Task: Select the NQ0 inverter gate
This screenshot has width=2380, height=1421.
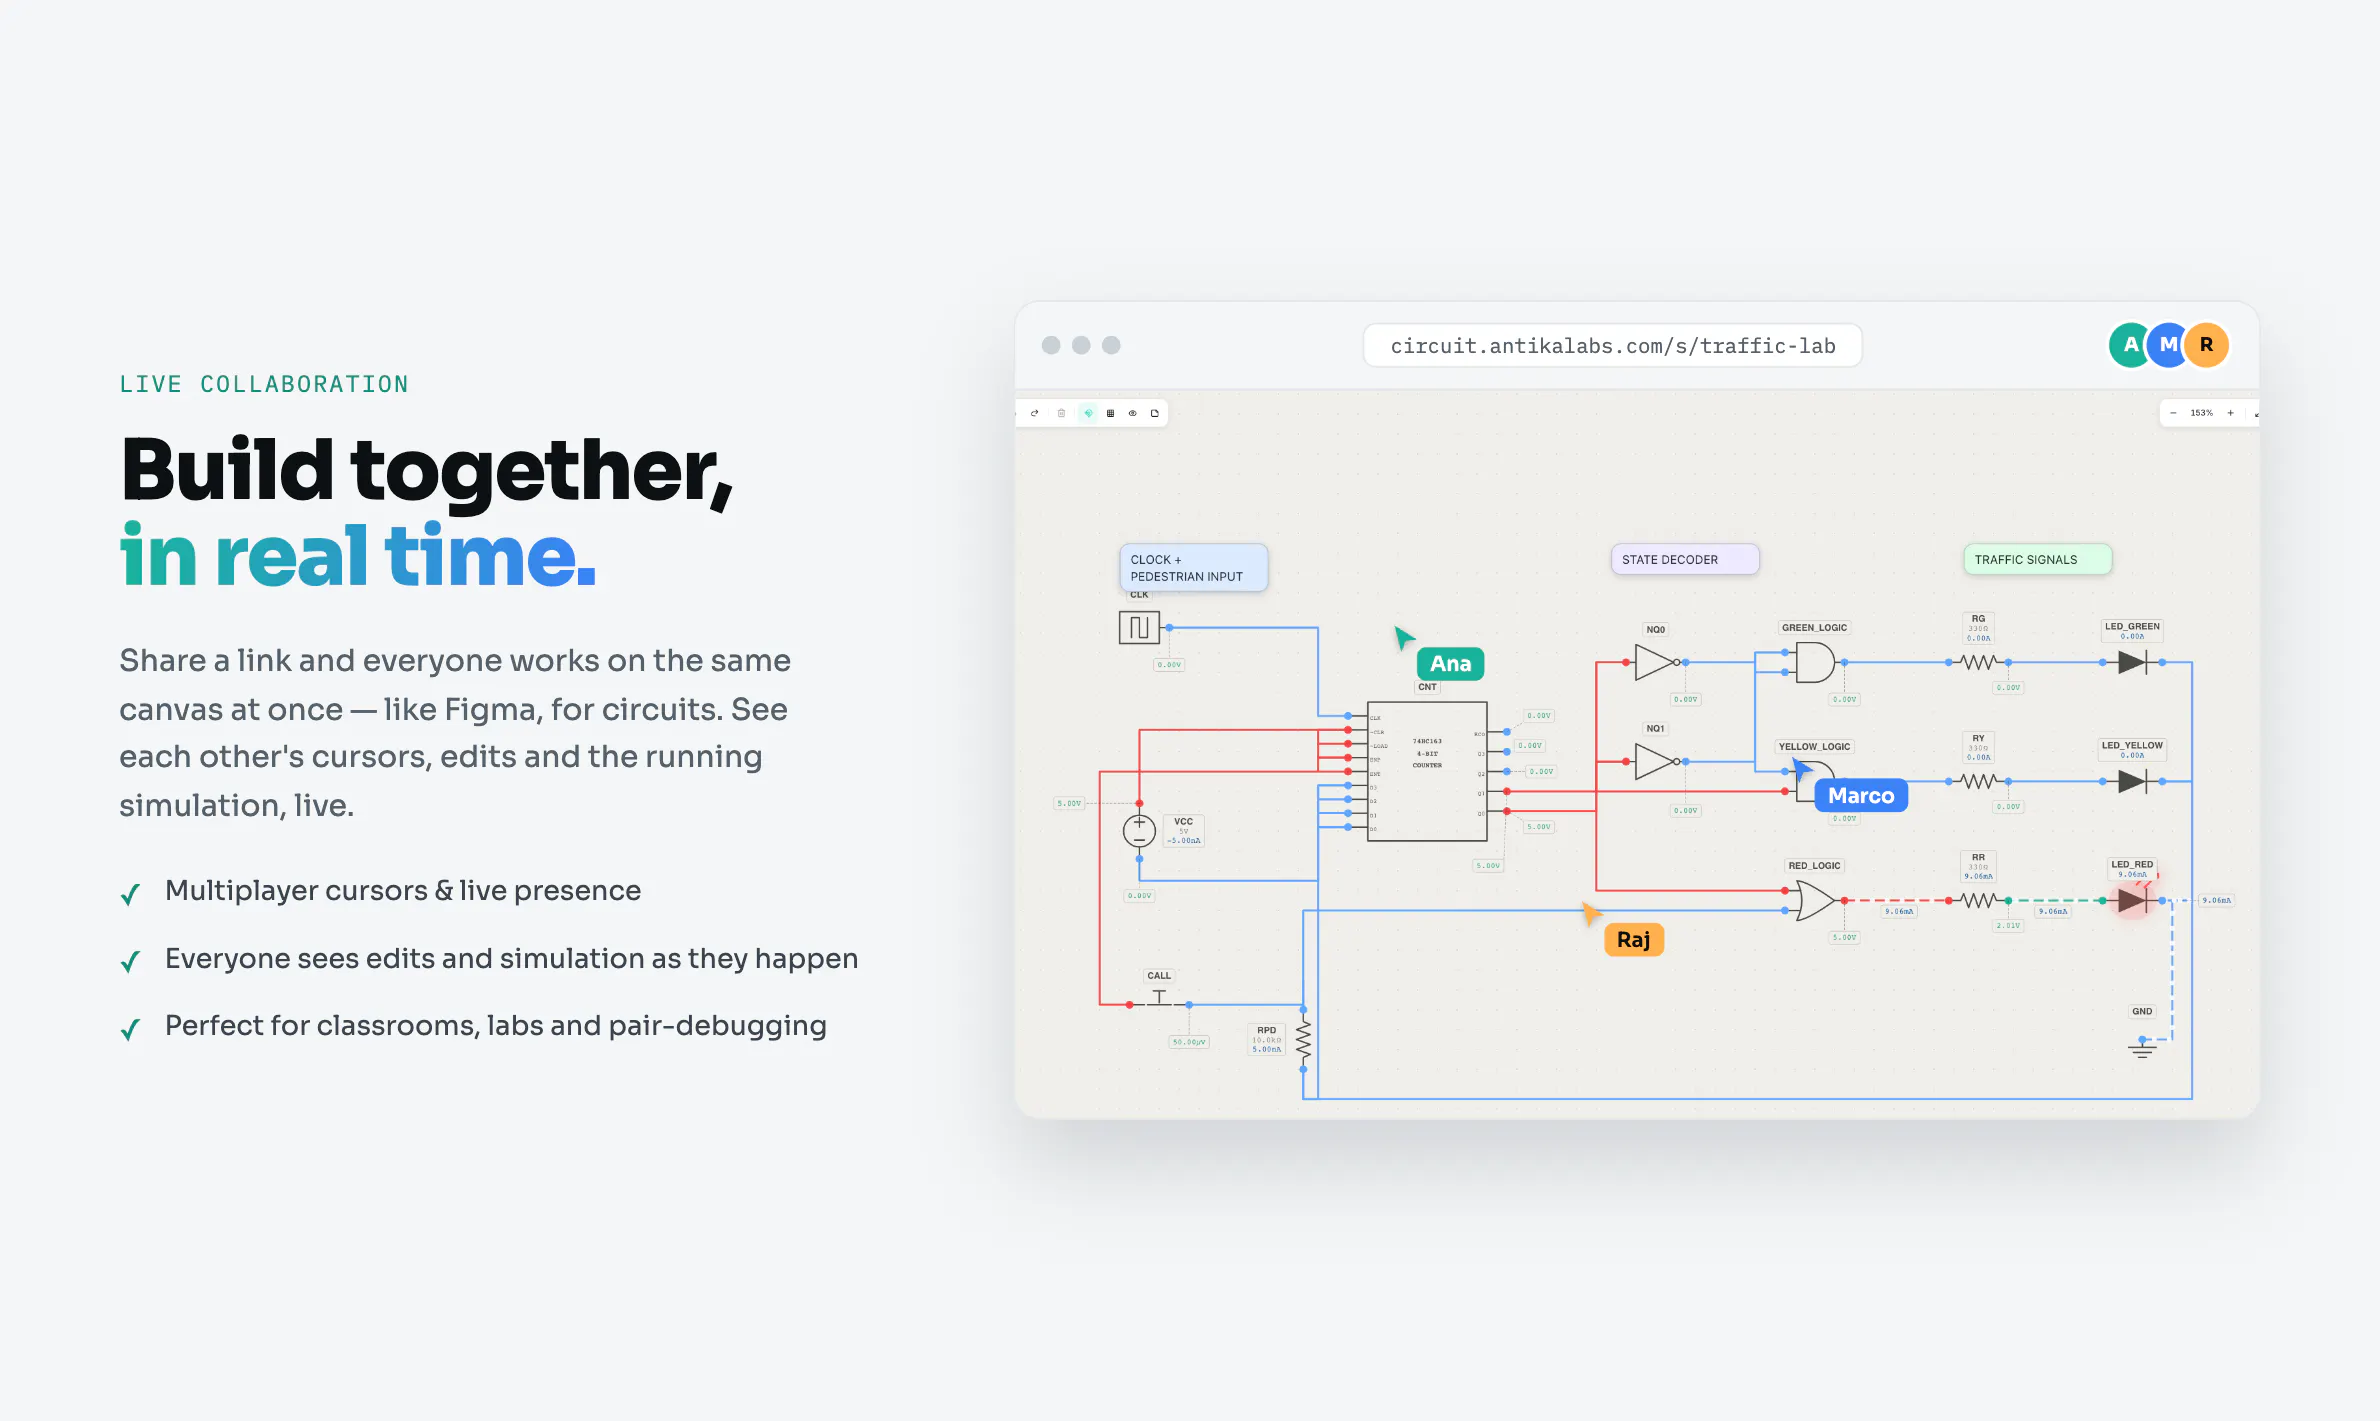Action: coord(1656,662)
